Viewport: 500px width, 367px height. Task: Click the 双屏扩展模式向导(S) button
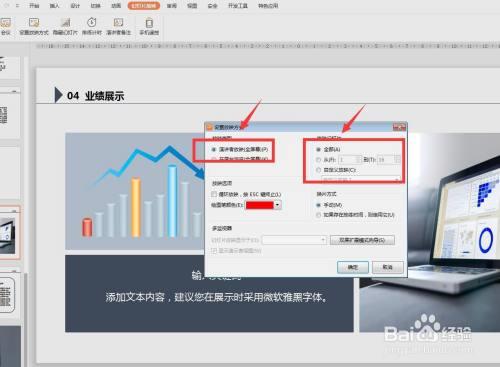click(x=362, y=240)
